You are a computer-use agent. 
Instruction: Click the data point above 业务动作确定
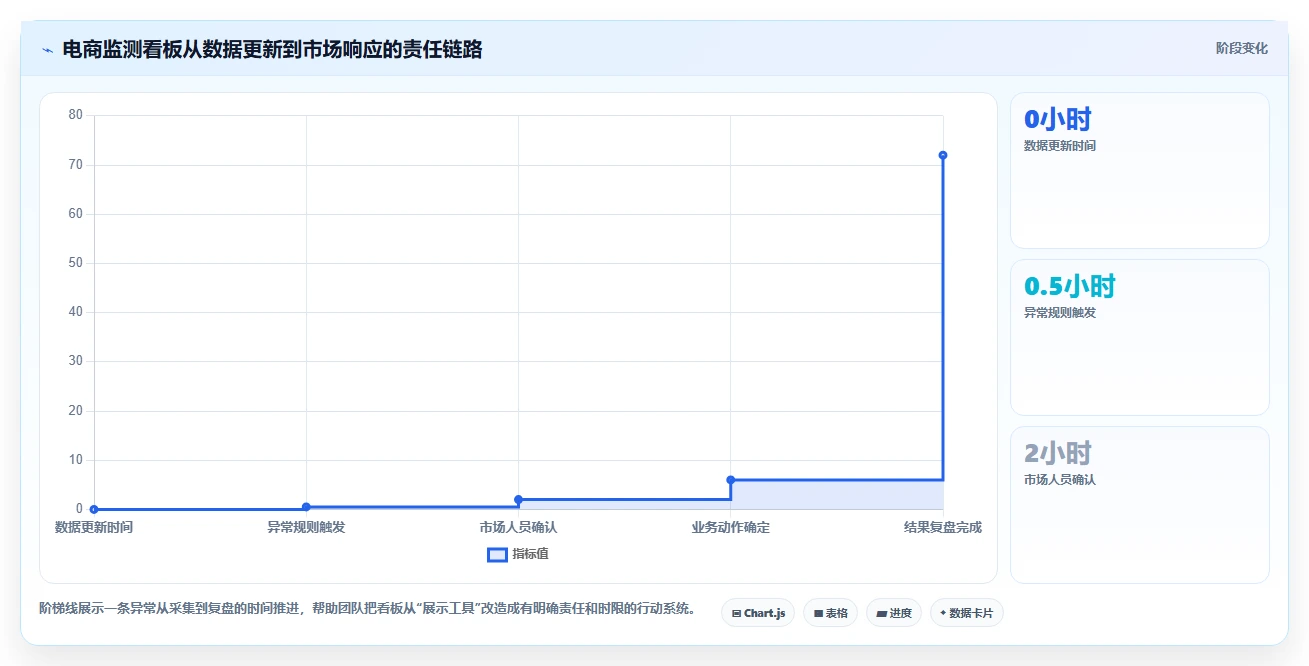pos(731,480)
